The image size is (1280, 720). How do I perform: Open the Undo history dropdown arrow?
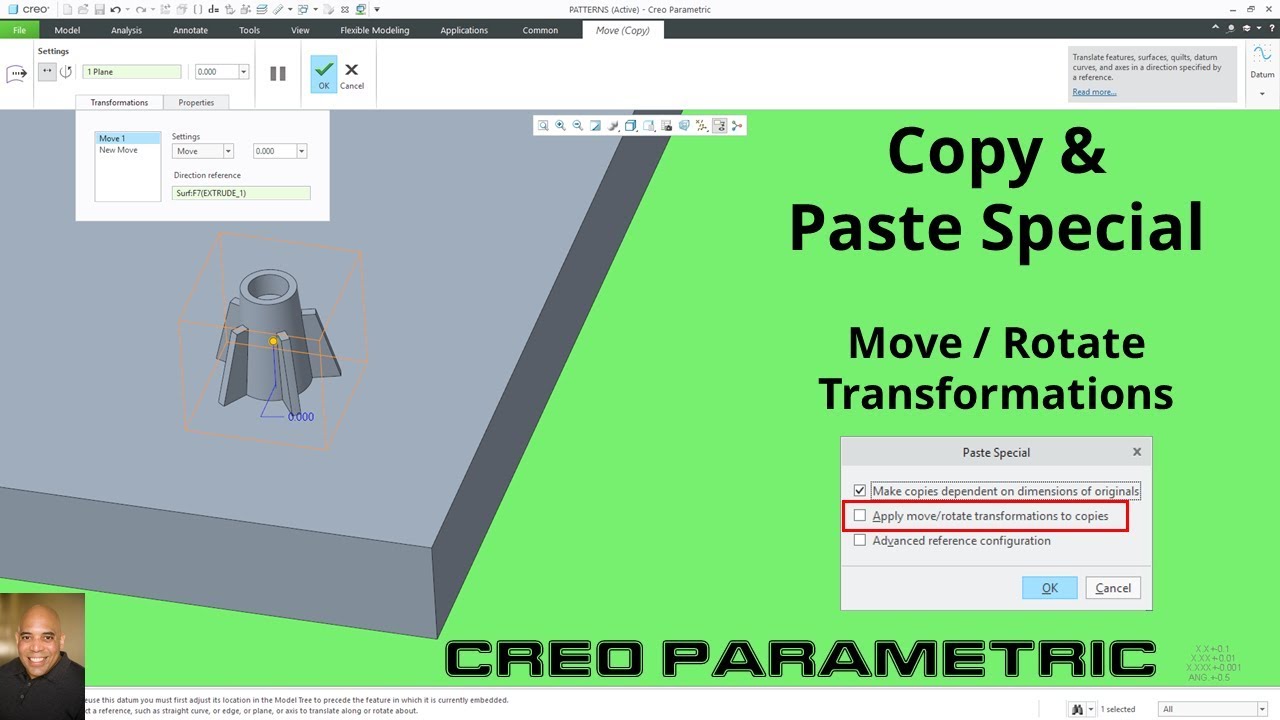(127, 10)
